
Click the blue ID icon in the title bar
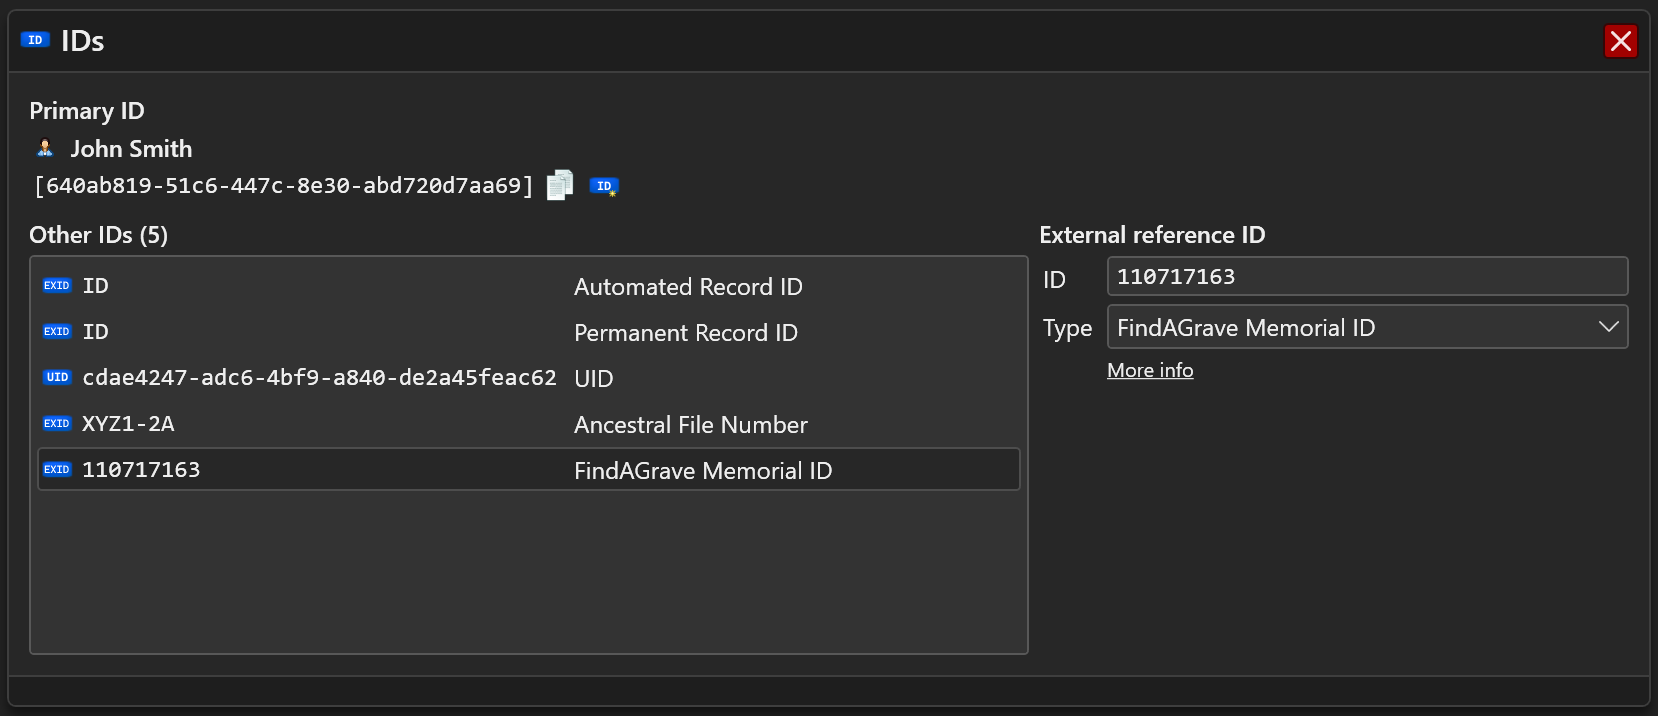[x=35, y=40]
